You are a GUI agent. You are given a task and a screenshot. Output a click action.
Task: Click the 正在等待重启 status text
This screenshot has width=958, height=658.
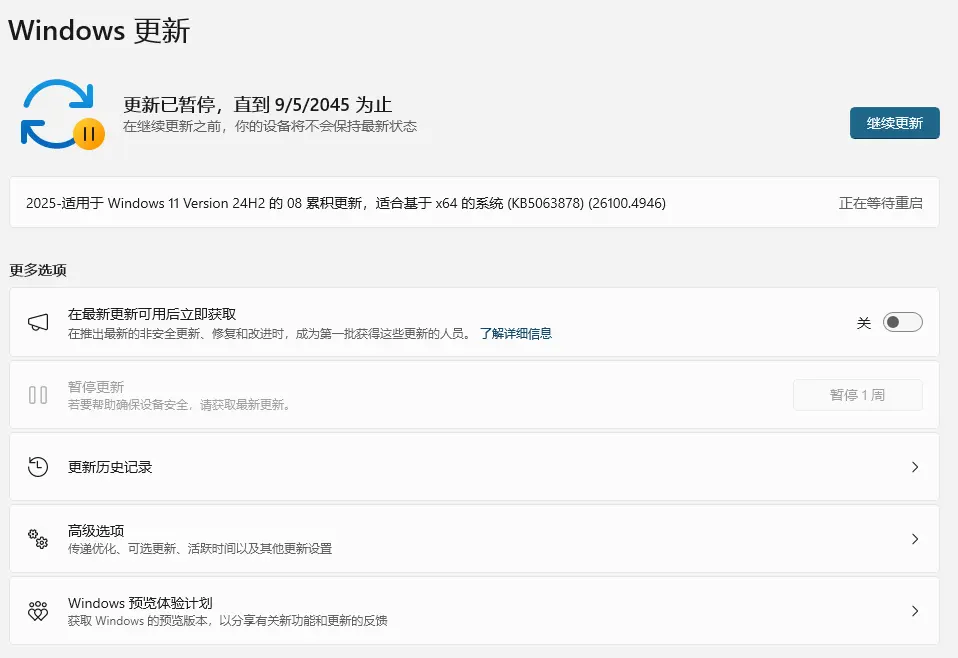tap(880, 203)
